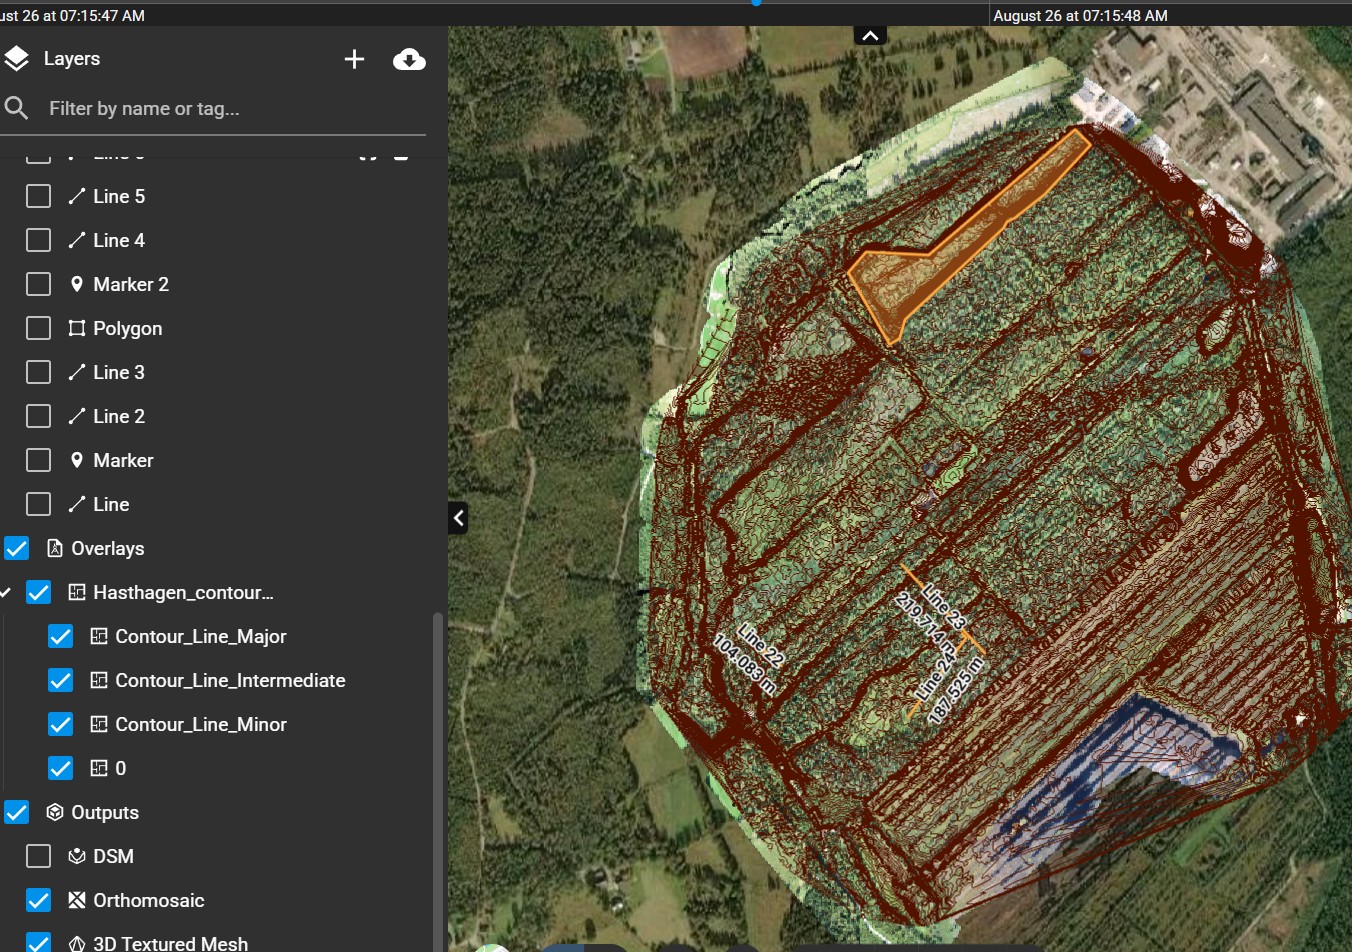Click the cloud download icon
The width and height of the screenshot is (1352, 952).
tap(409, 59)
